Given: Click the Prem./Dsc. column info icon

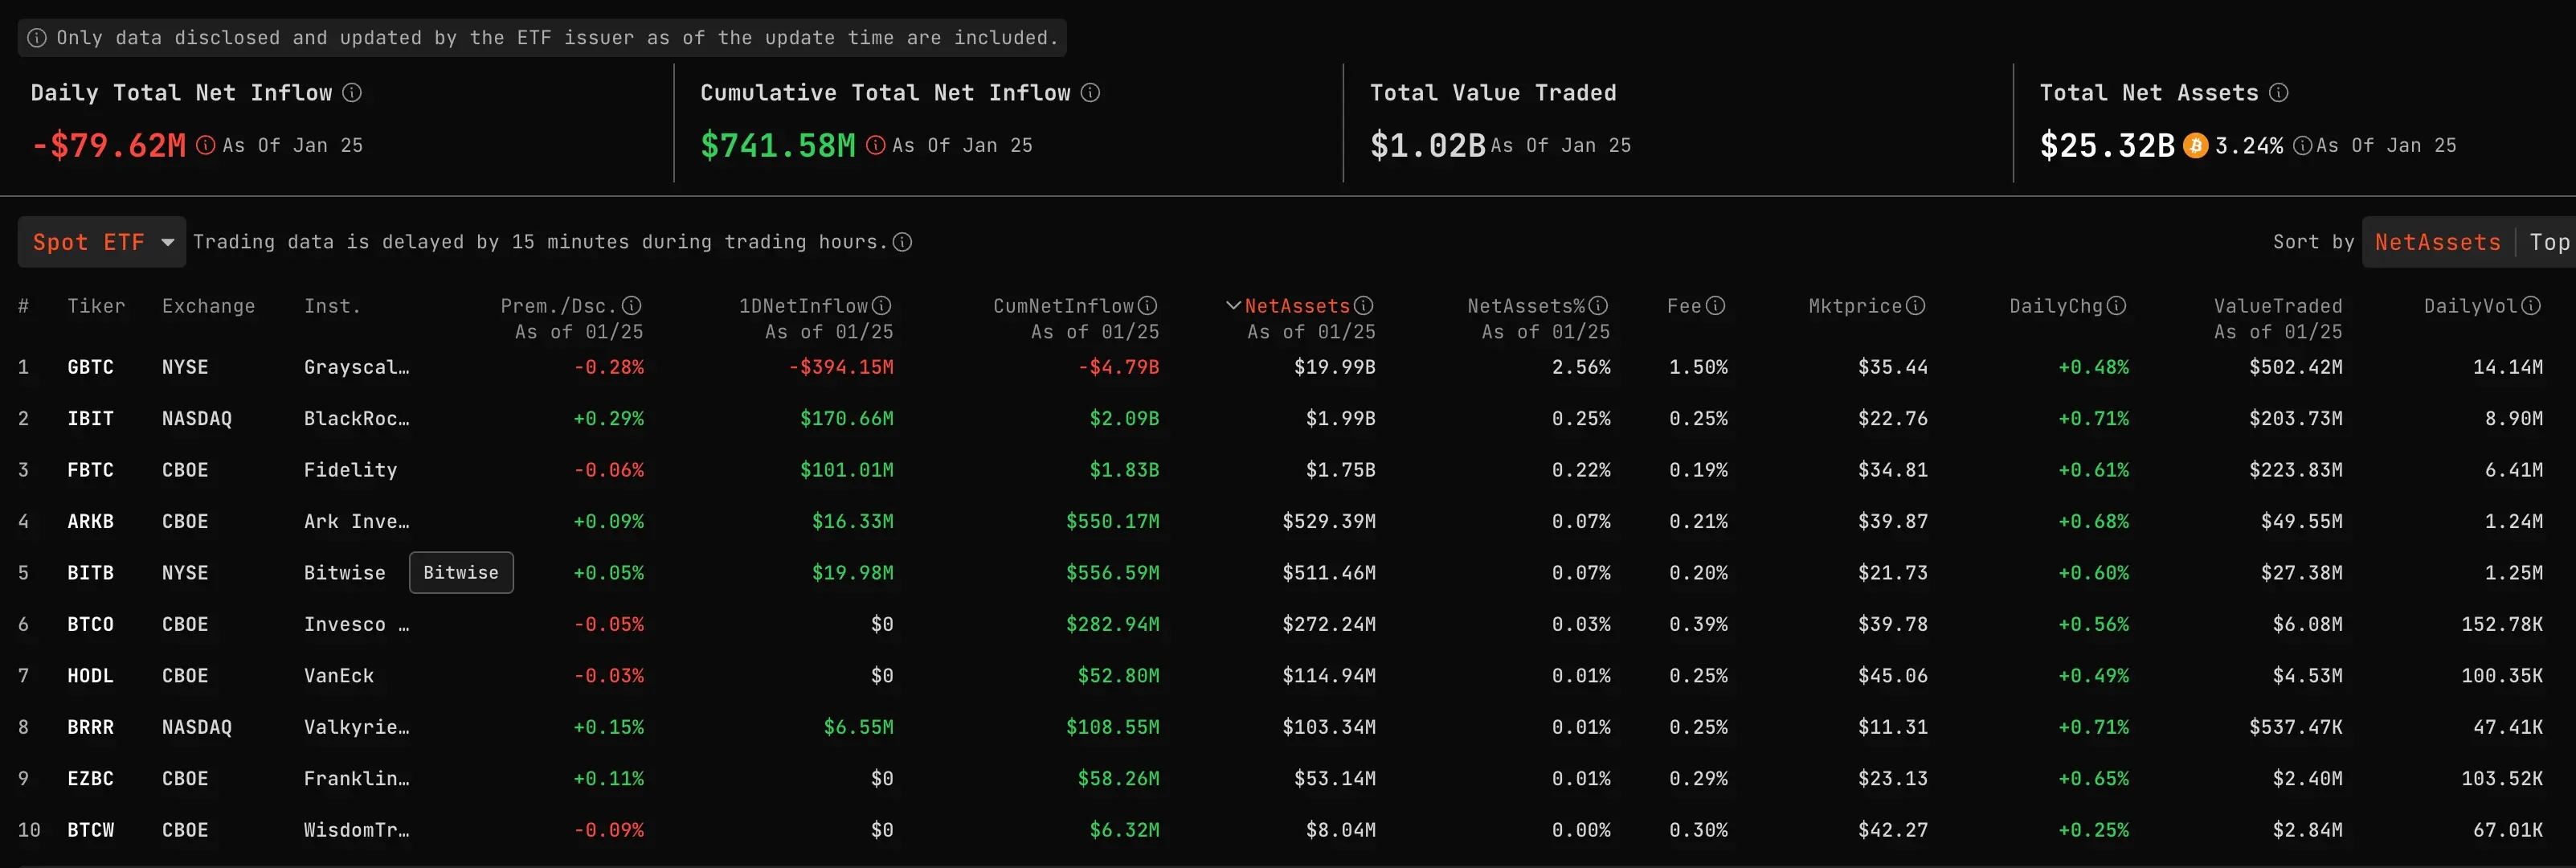Looking at the screenshot, I should tap(633, 305).
